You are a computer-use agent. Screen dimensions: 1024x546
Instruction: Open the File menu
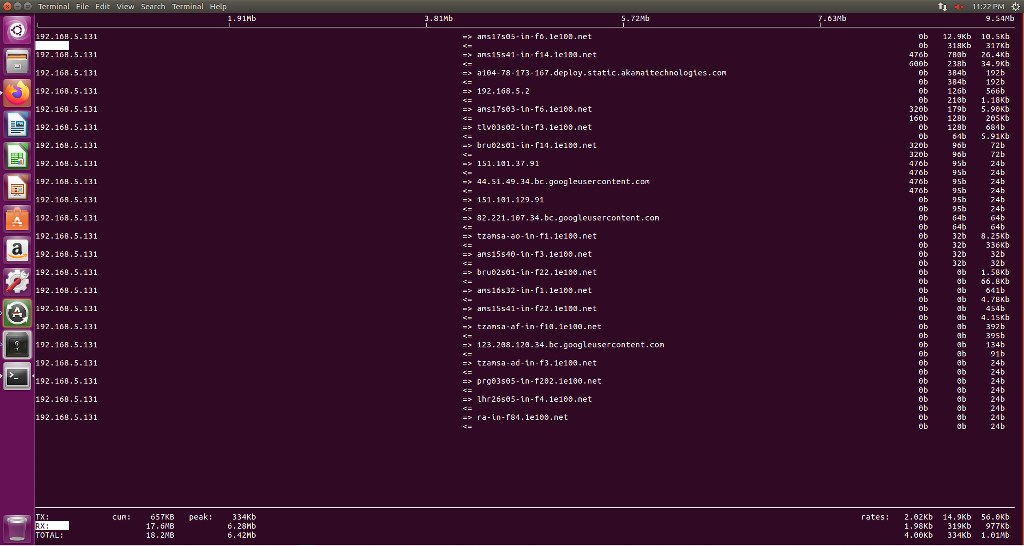point(82,7)
